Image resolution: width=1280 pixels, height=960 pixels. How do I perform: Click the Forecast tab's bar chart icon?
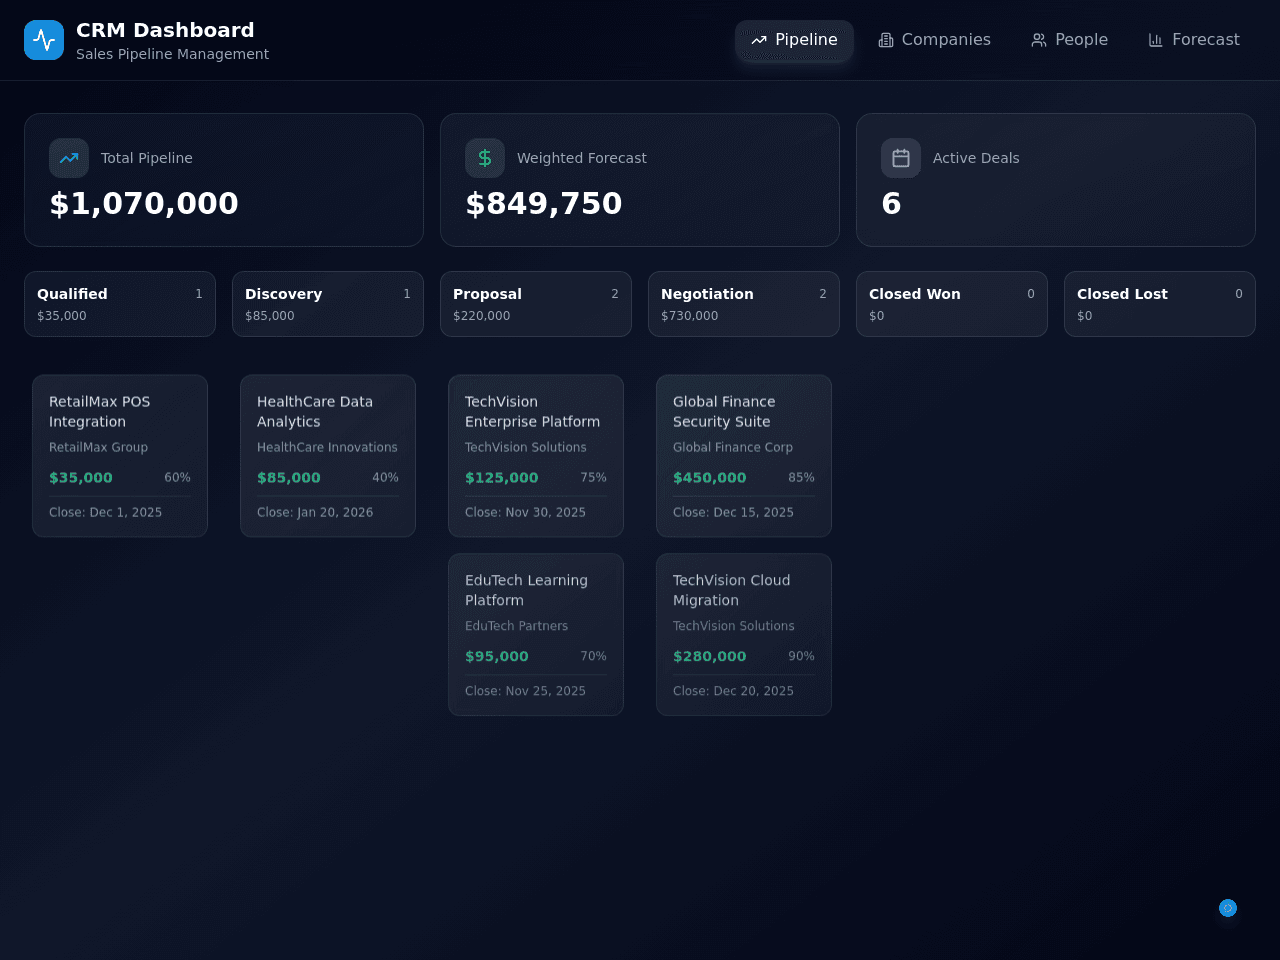[x=1156, y=40]
